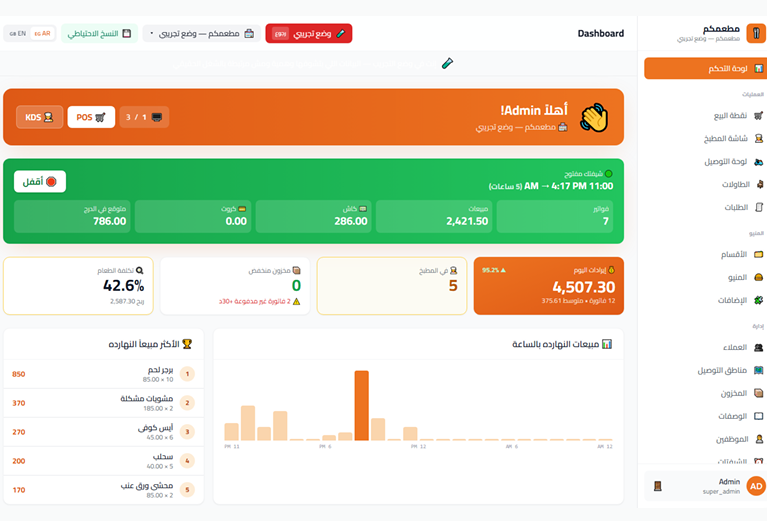Click the logout door icon beside Admin

pos(657,486)
